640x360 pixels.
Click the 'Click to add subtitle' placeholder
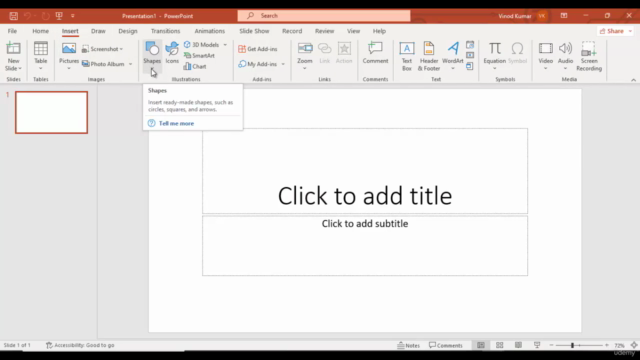tap(365, 245)
